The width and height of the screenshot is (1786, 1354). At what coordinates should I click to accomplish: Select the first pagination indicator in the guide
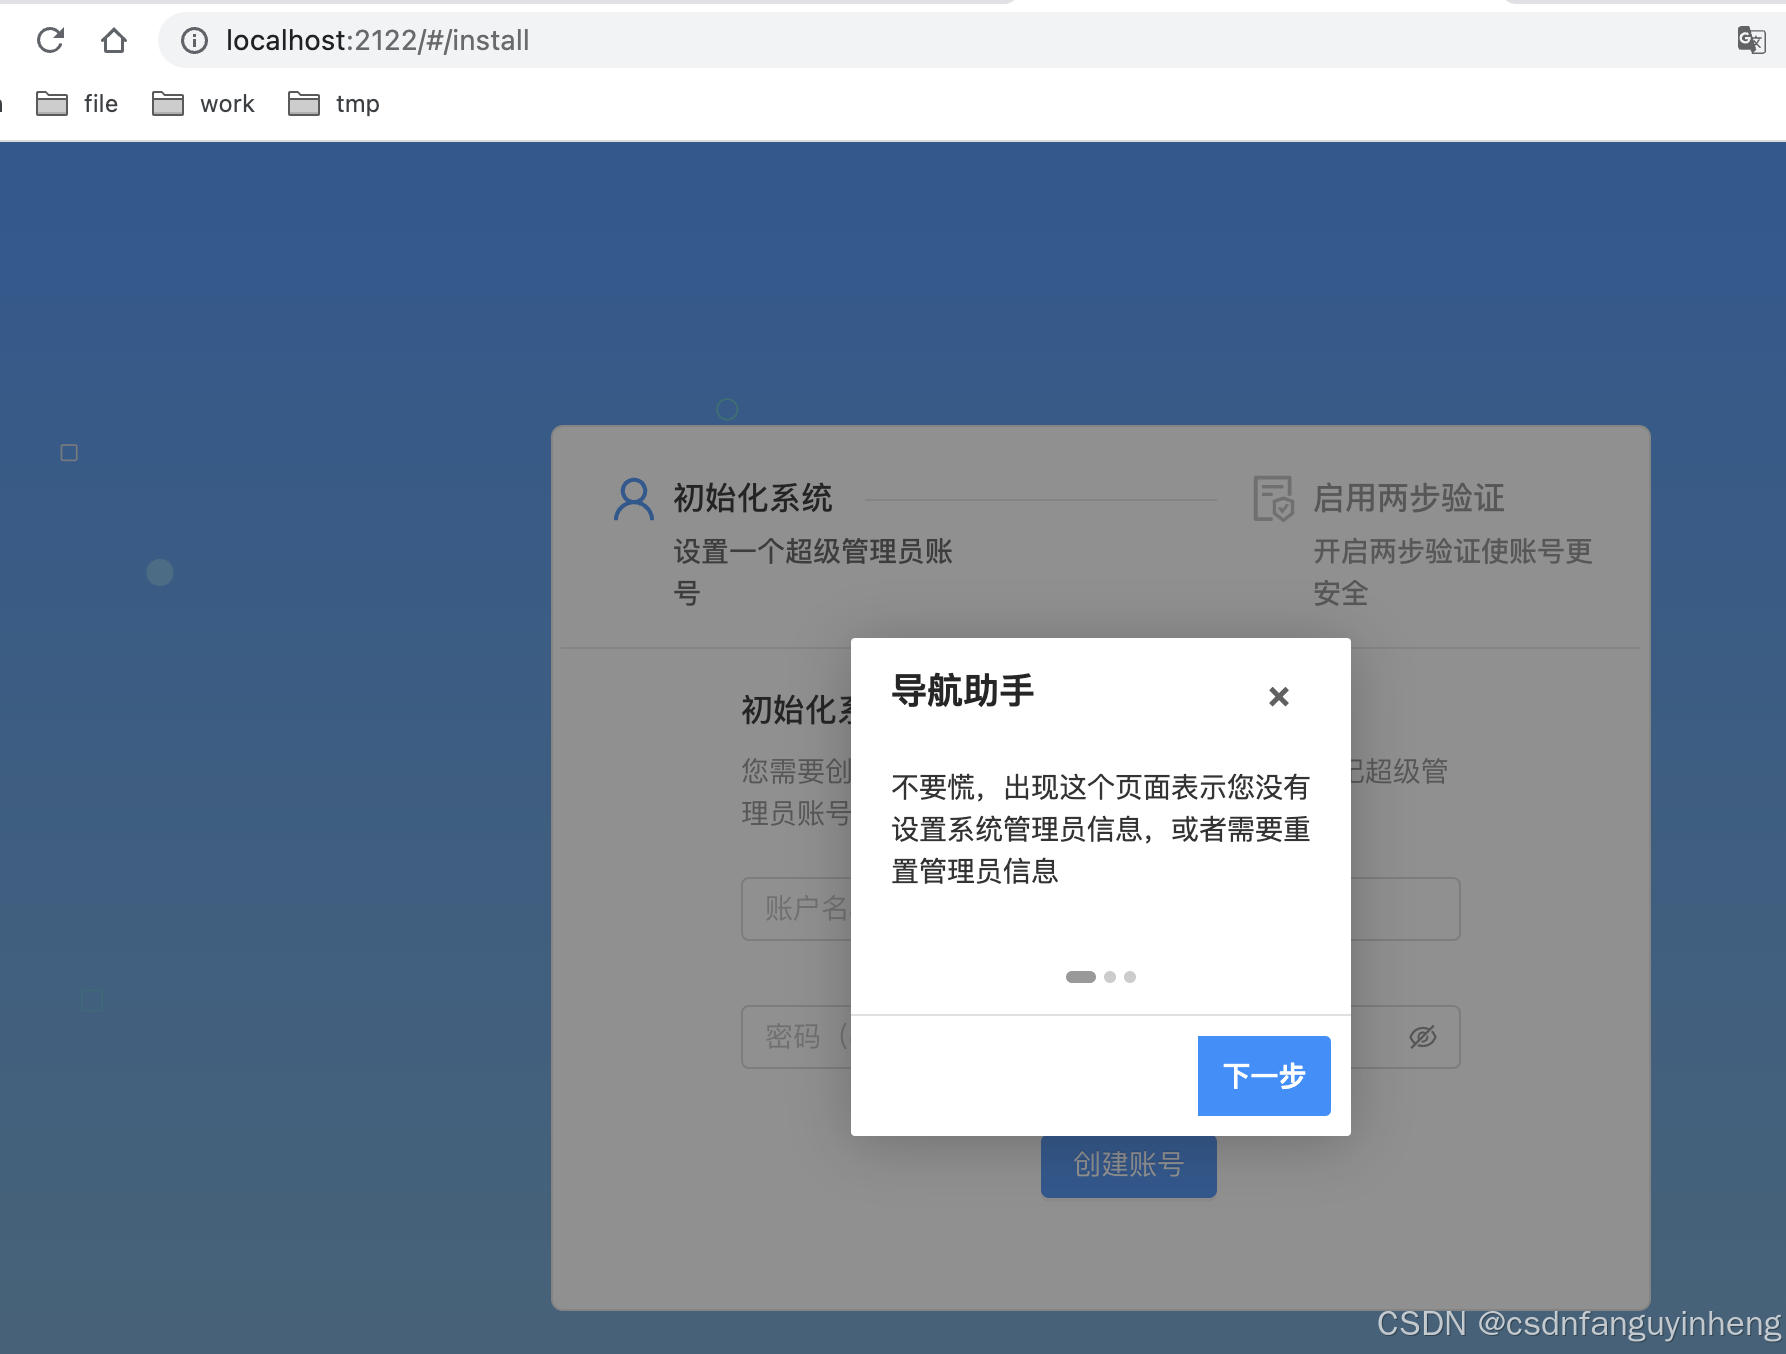pyautogui.click(x=1081, y=977)
